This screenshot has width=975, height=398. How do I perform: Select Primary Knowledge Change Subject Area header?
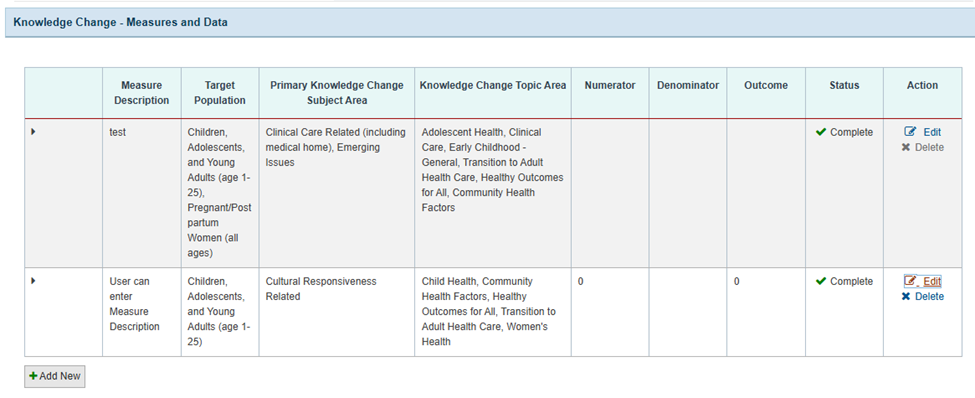337,93
